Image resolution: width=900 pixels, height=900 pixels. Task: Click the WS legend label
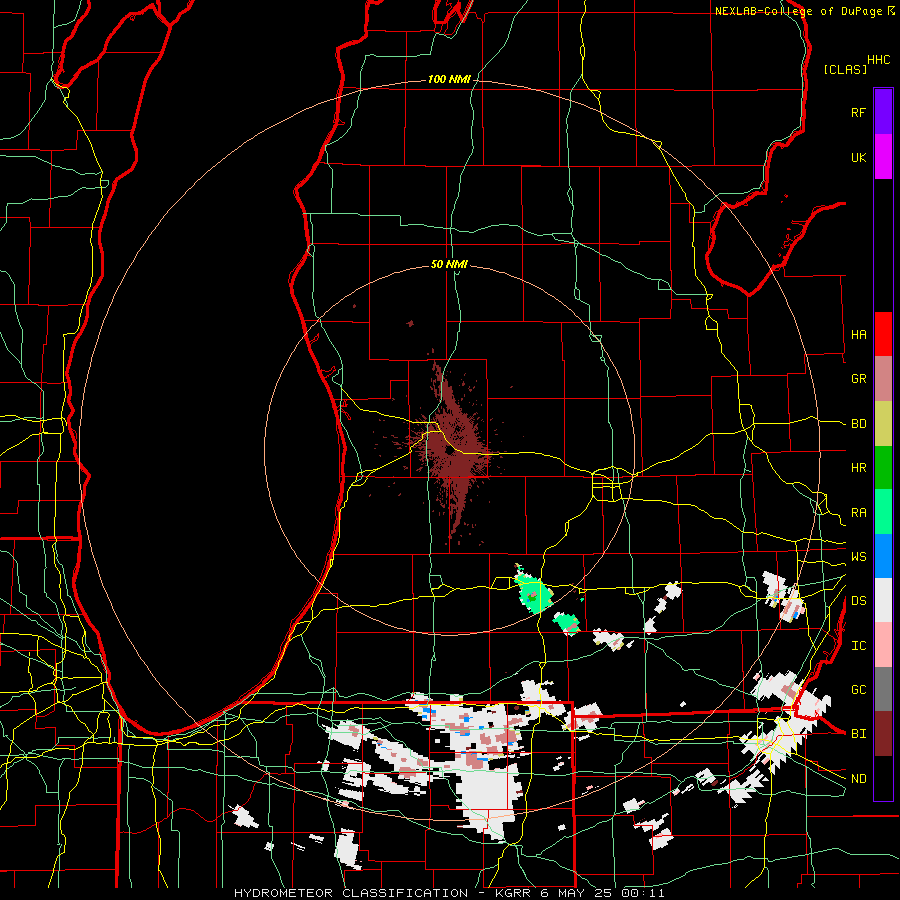(858, 557)
